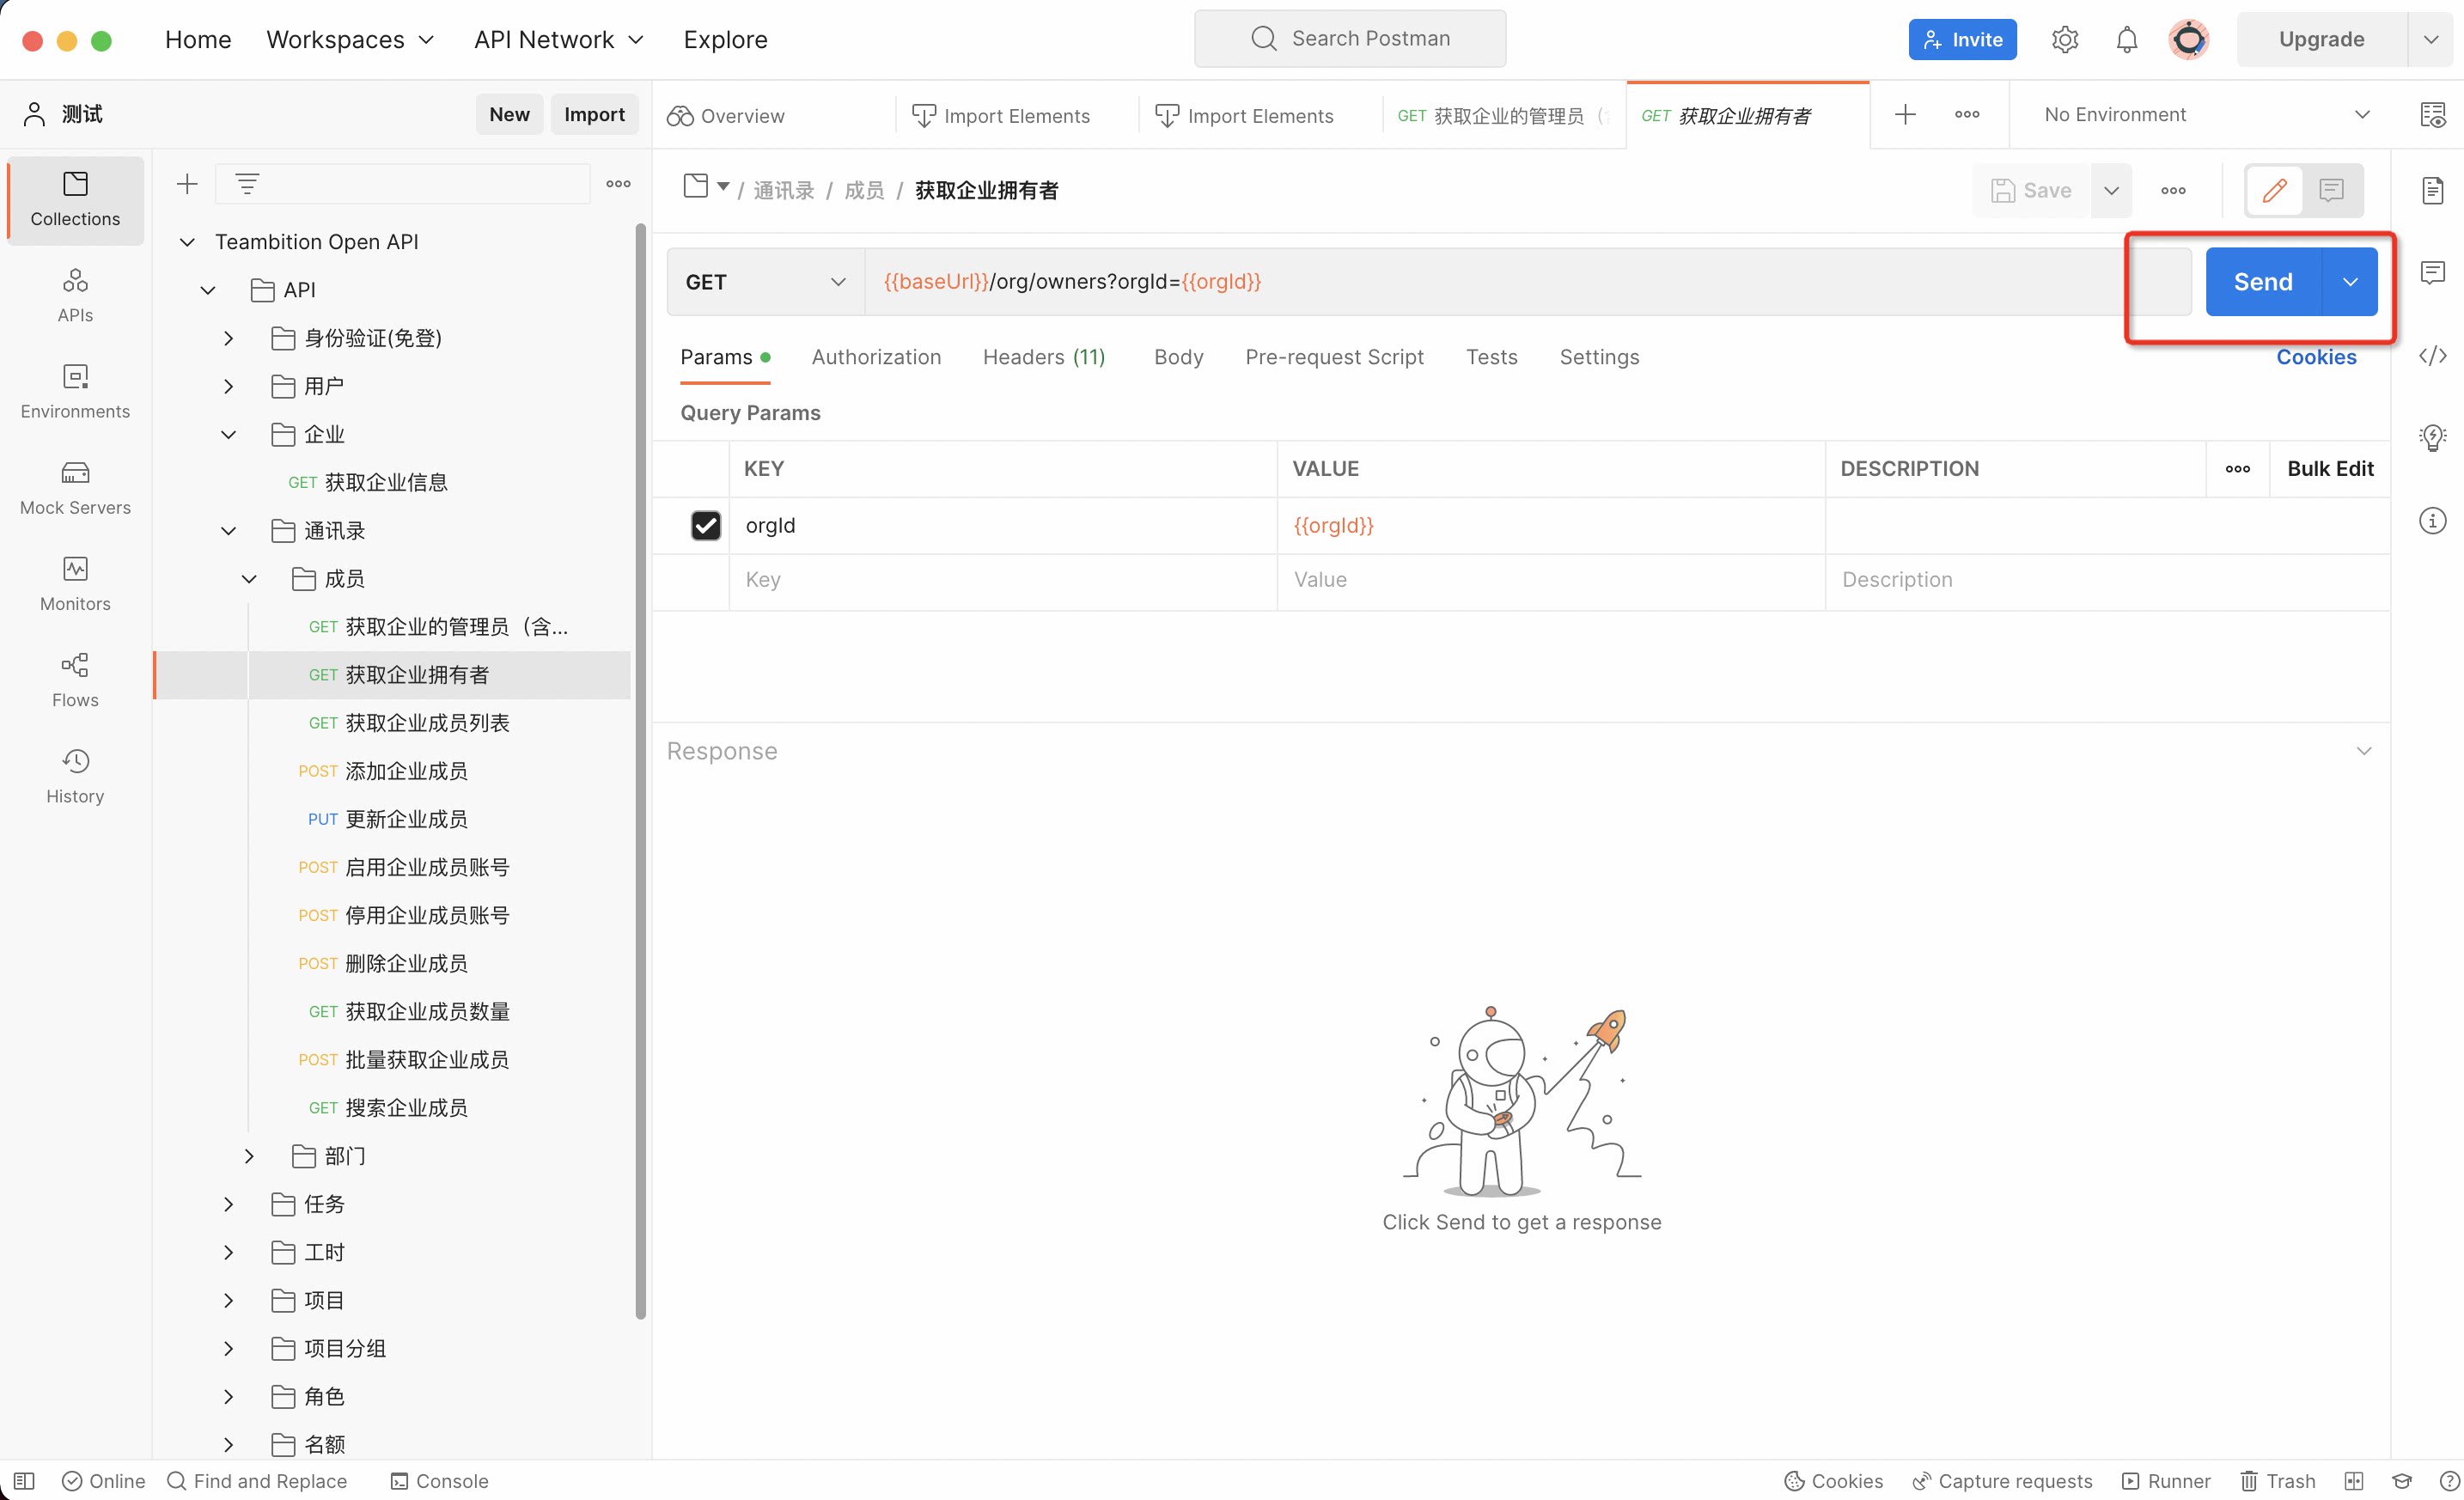Open the notifications bell
Screen dimensions: 2464x1500
pos(2126,39)
